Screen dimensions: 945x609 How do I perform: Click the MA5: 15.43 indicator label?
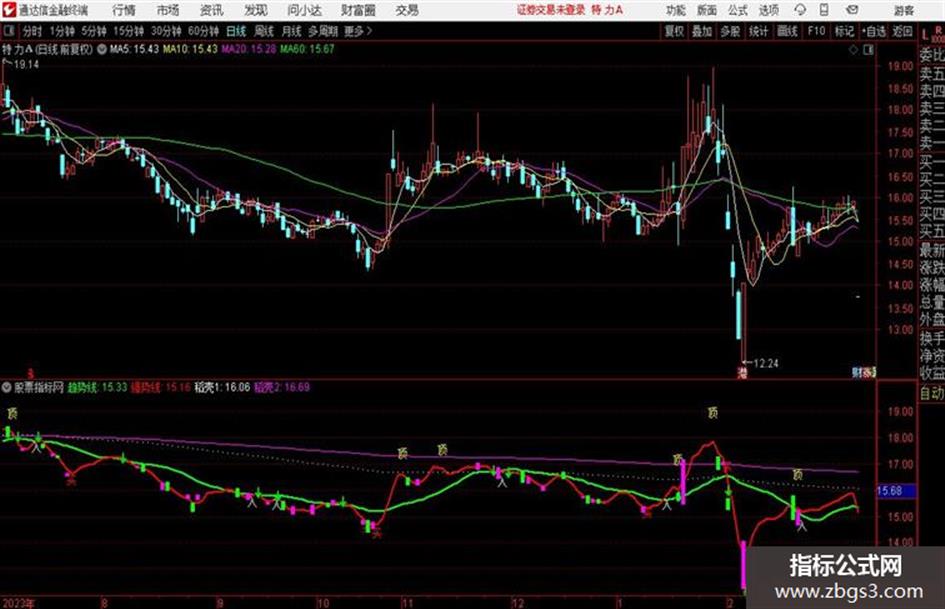point(134,49)
